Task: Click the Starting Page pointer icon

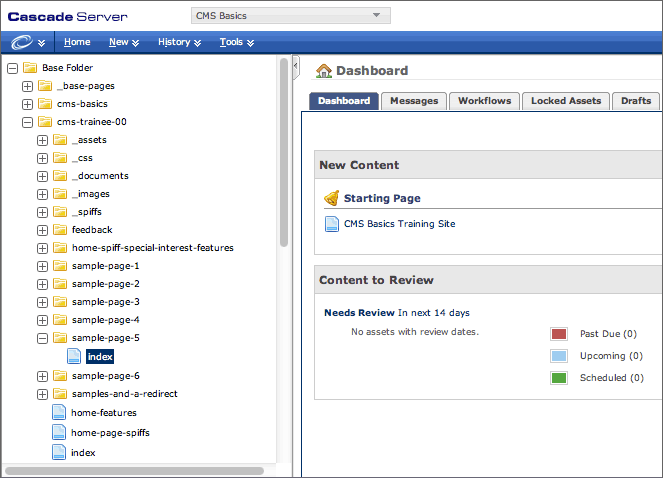Action: [332, 198]
